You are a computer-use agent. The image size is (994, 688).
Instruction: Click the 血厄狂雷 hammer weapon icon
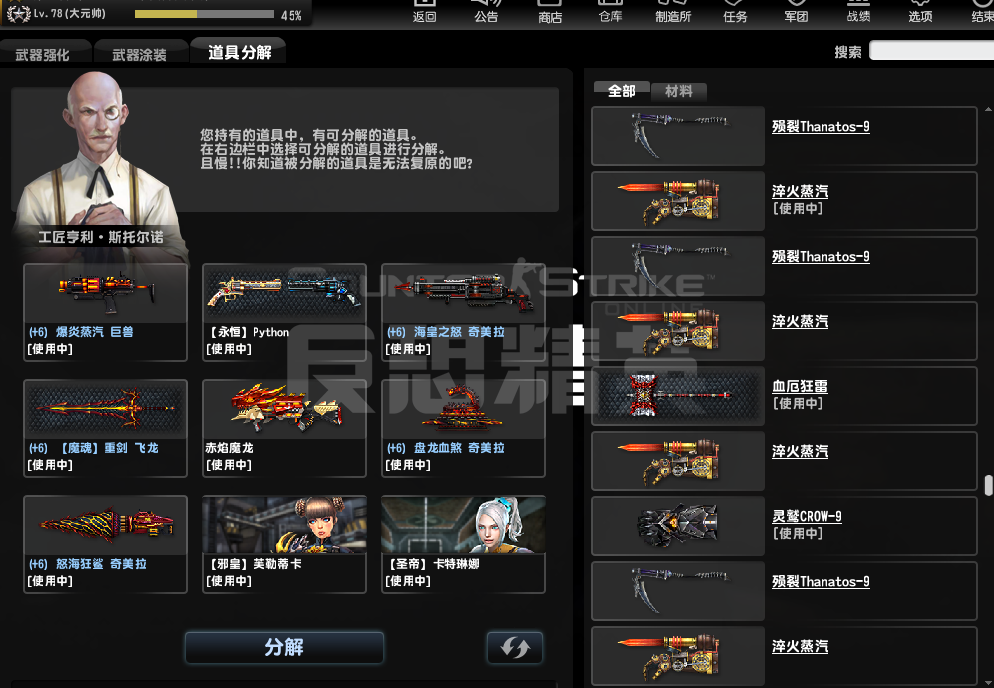(678, 396)
